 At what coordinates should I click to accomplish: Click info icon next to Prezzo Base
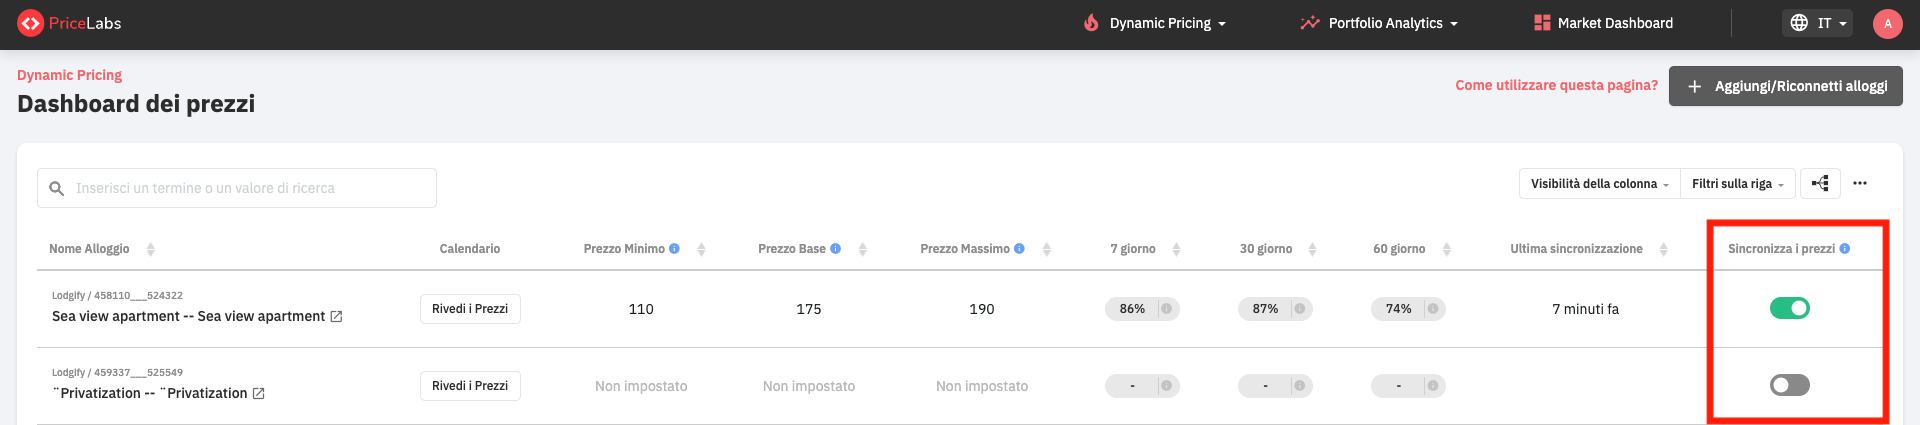click(x=836, y=249)
